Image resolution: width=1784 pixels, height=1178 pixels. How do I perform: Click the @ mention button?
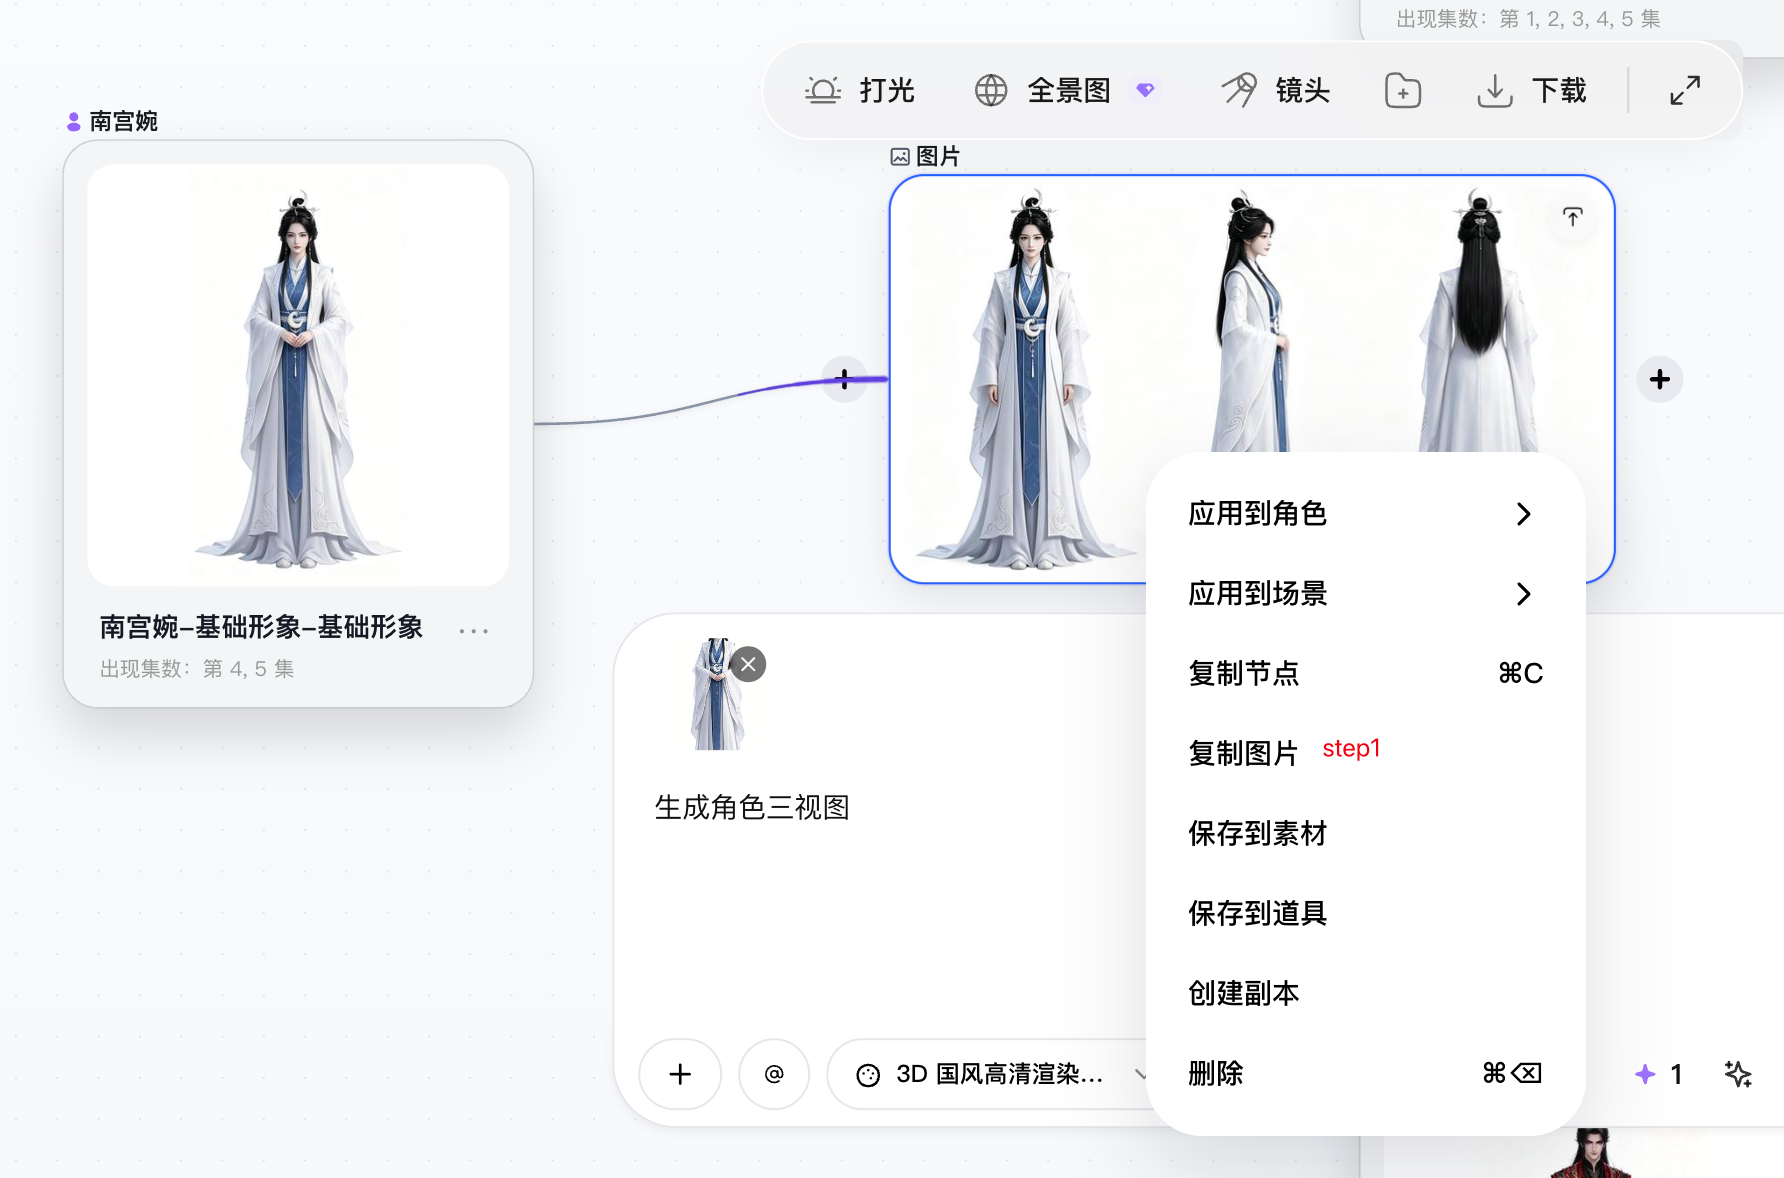point(774,1074)
